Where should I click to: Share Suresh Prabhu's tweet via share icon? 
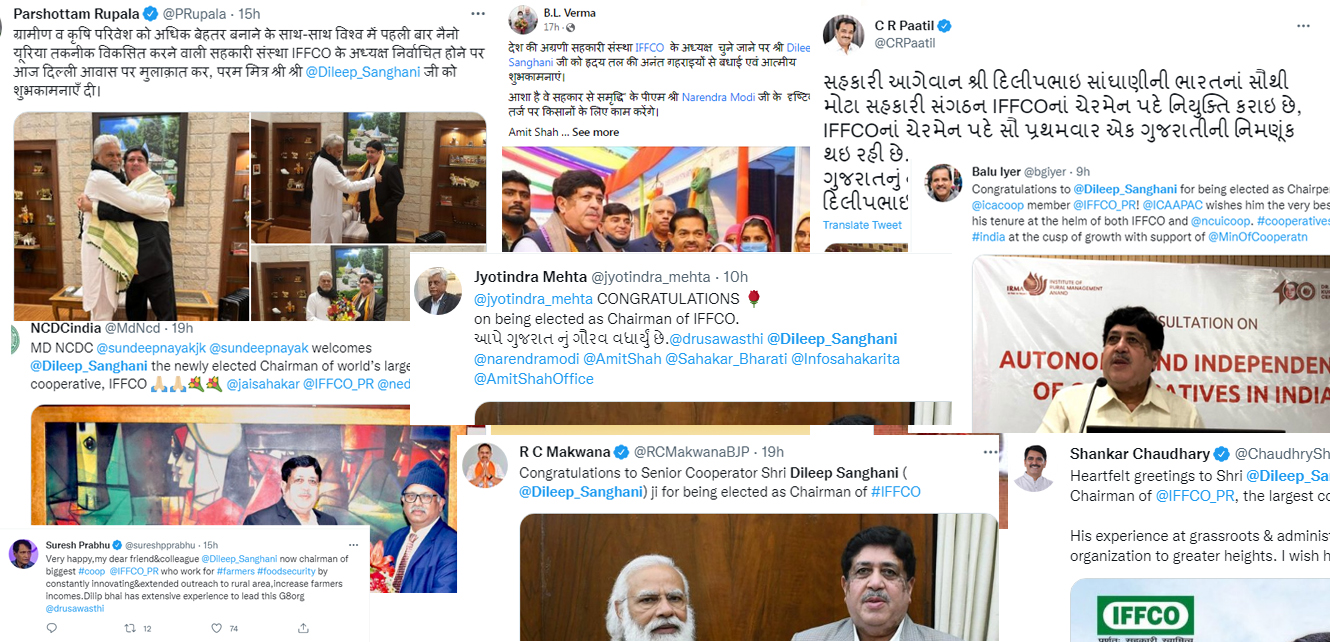pyautogui.click(x=303, y=628)
